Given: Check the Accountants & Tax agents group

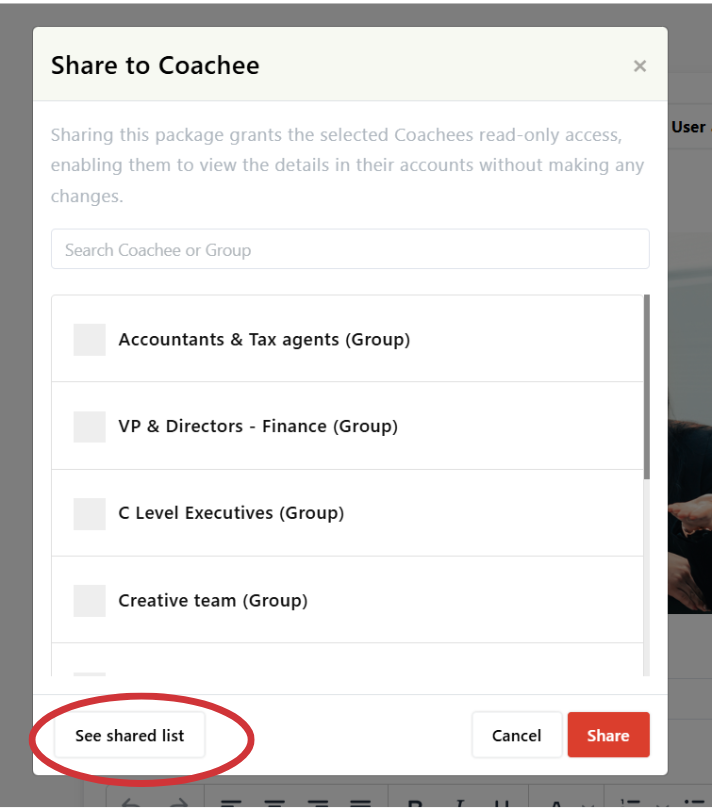Looking at the screenshot, I should (x=90, y=340).
